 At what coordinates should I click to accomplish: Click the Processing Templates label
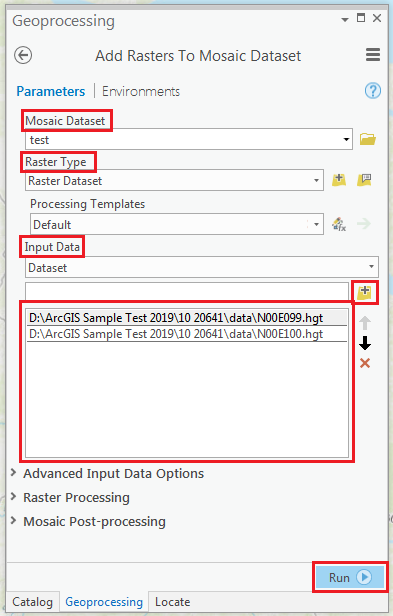click(88, 204)
